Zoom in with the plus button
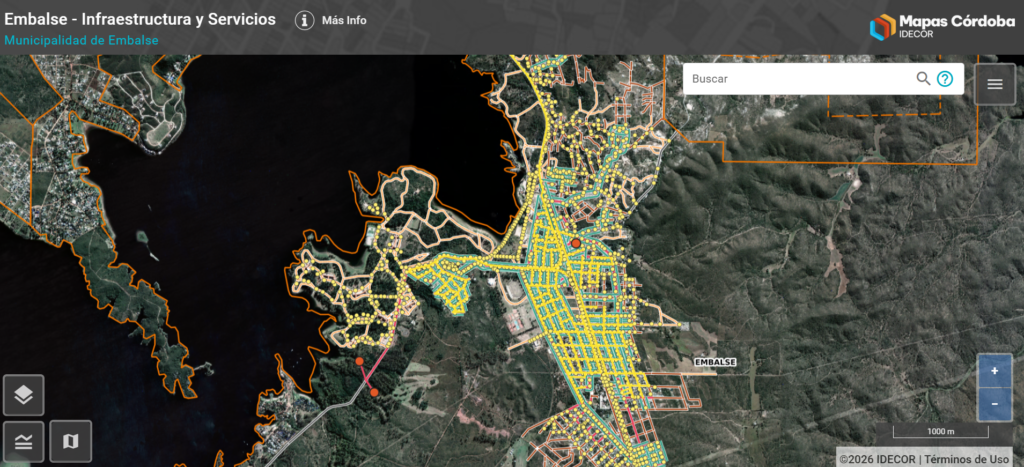Viewport: 1024px width, 467px height. (994, 371)
